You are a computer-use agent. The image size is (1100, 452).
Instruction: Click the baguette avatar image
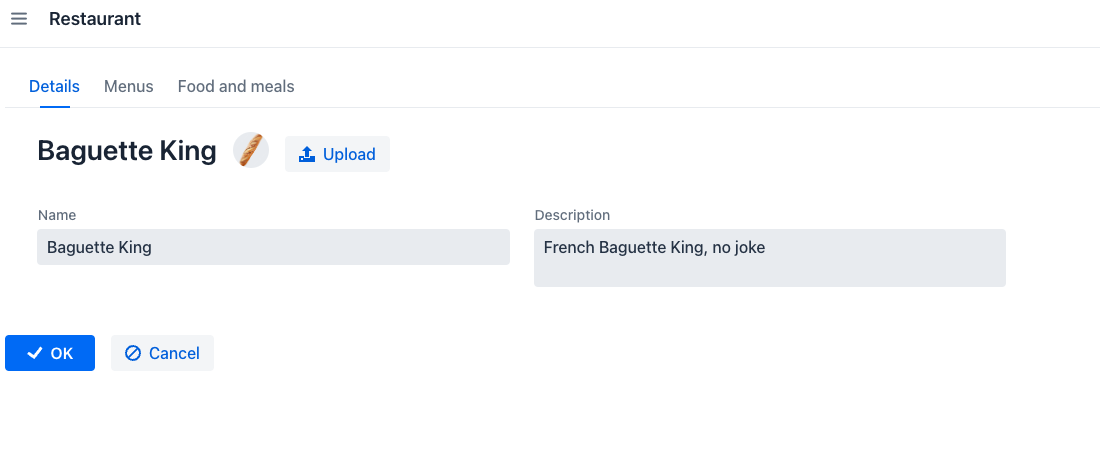click(x=251, y=150)
